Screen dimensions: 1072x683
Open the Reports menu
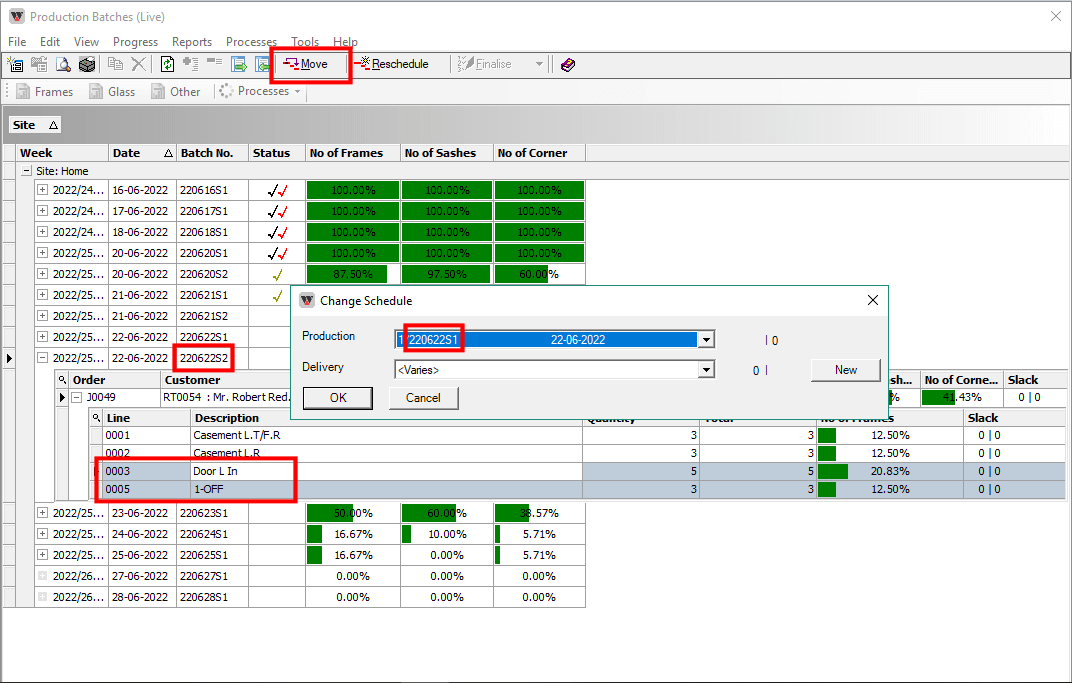tap(191, 42)
